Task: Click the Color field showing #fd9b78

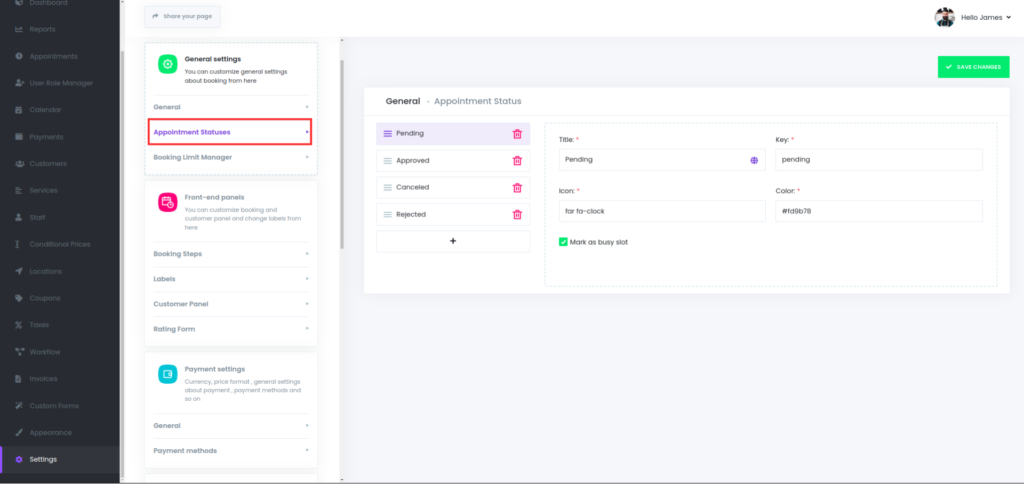Action: click(878, 211)
